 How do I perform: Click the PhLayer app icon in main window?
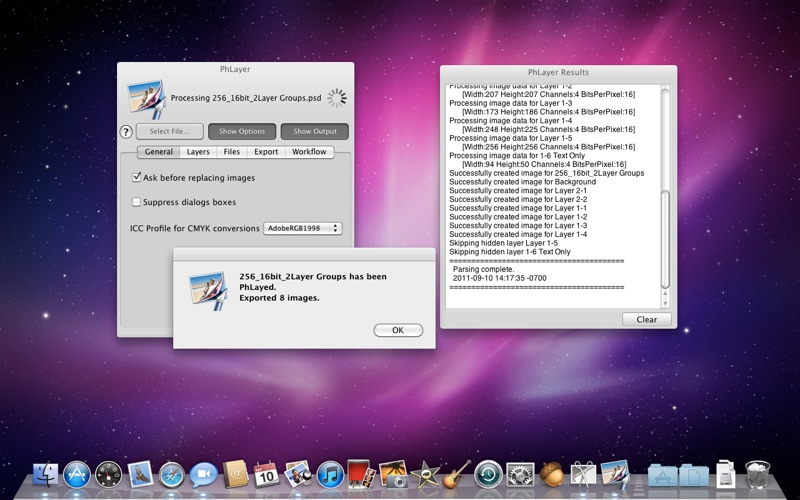147,98
